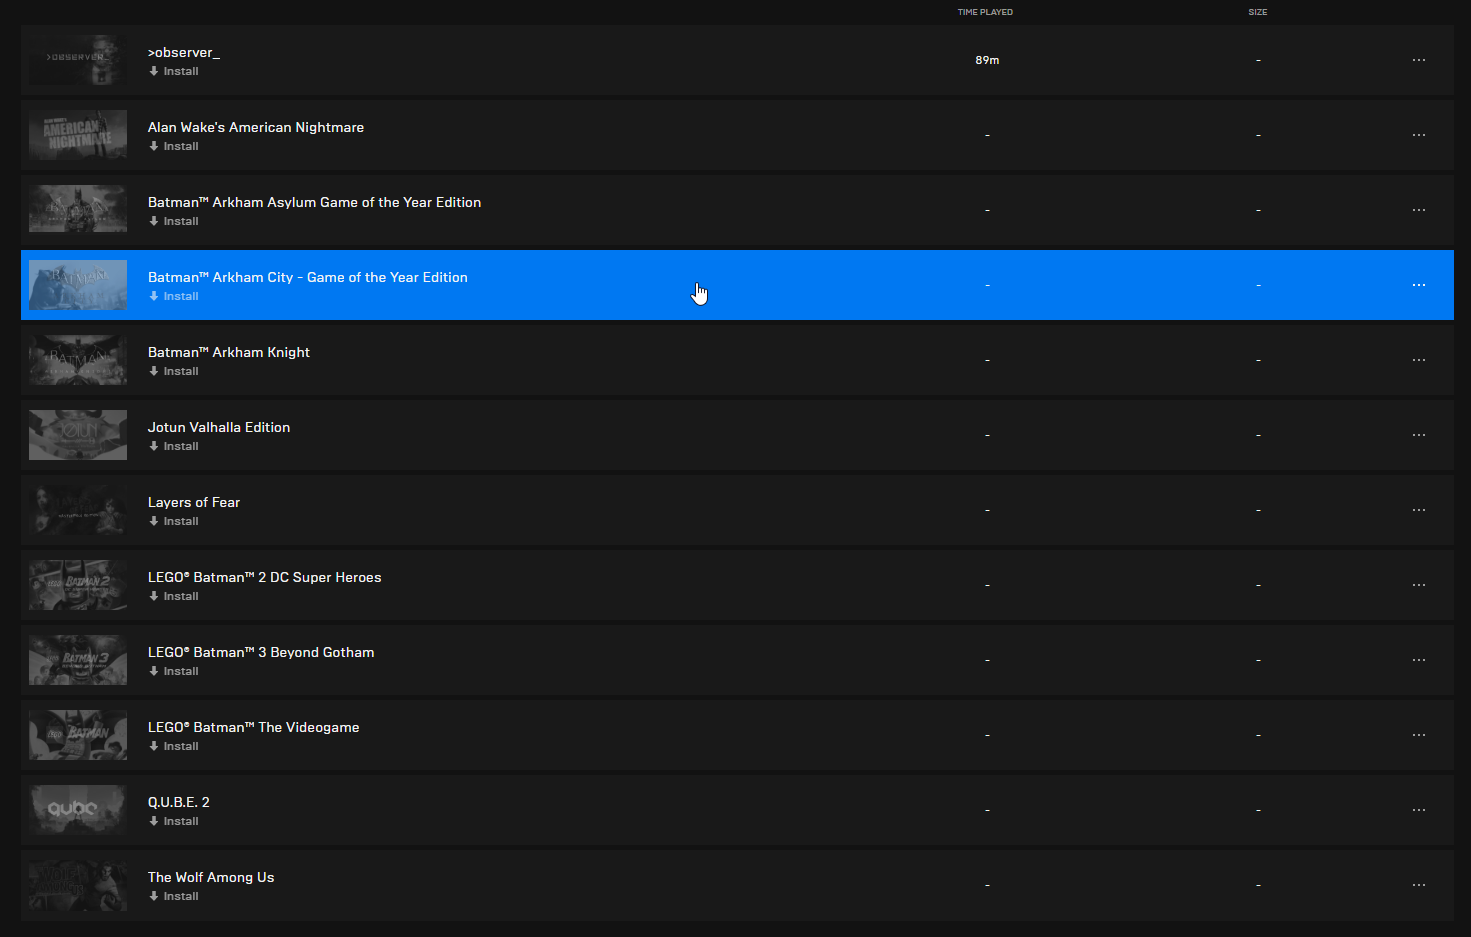
Task: Install Batman Arkham City Game of the Year Edition
Action: (174, 296)
